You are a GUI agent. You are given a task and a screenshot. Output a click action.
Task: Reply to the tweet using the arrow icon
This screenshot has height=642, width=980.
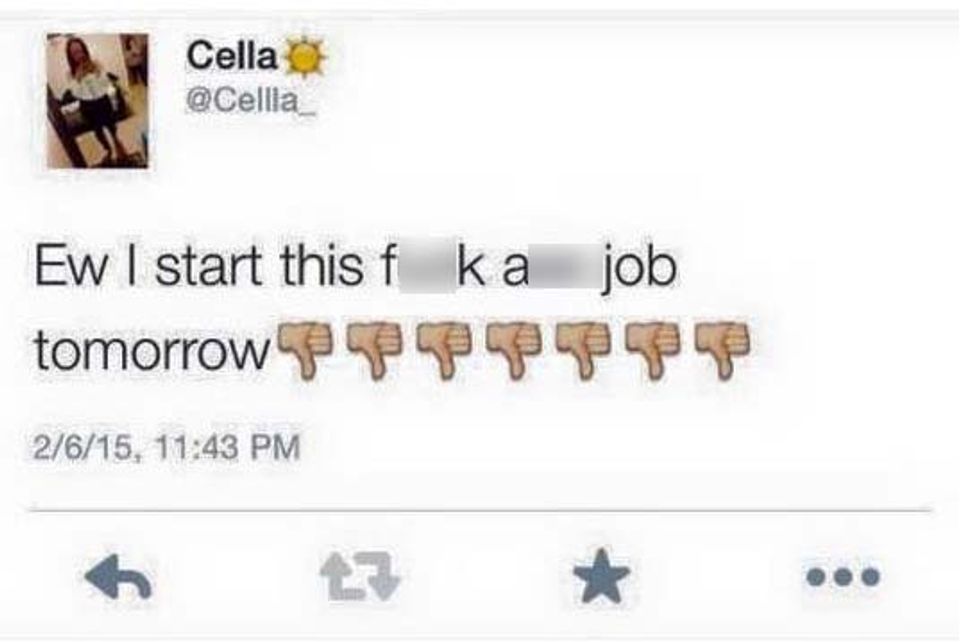pos(119,576)
